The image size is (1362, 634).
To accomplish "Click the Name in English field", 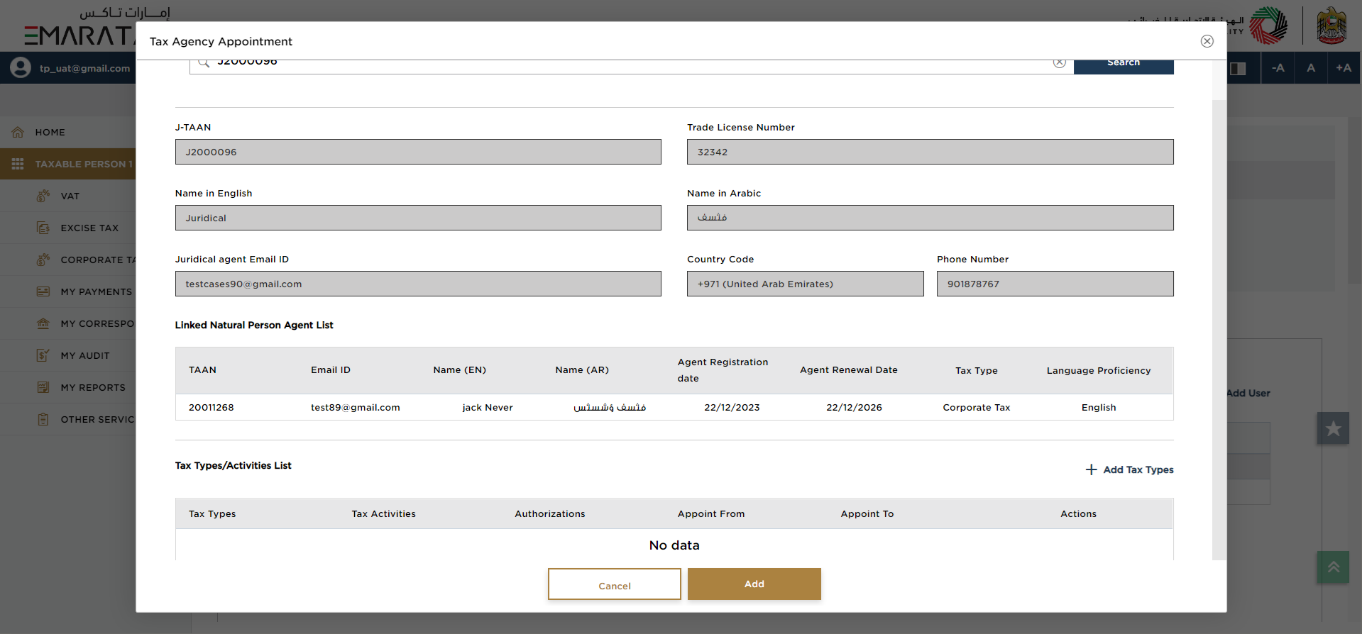I will point(418,218).
